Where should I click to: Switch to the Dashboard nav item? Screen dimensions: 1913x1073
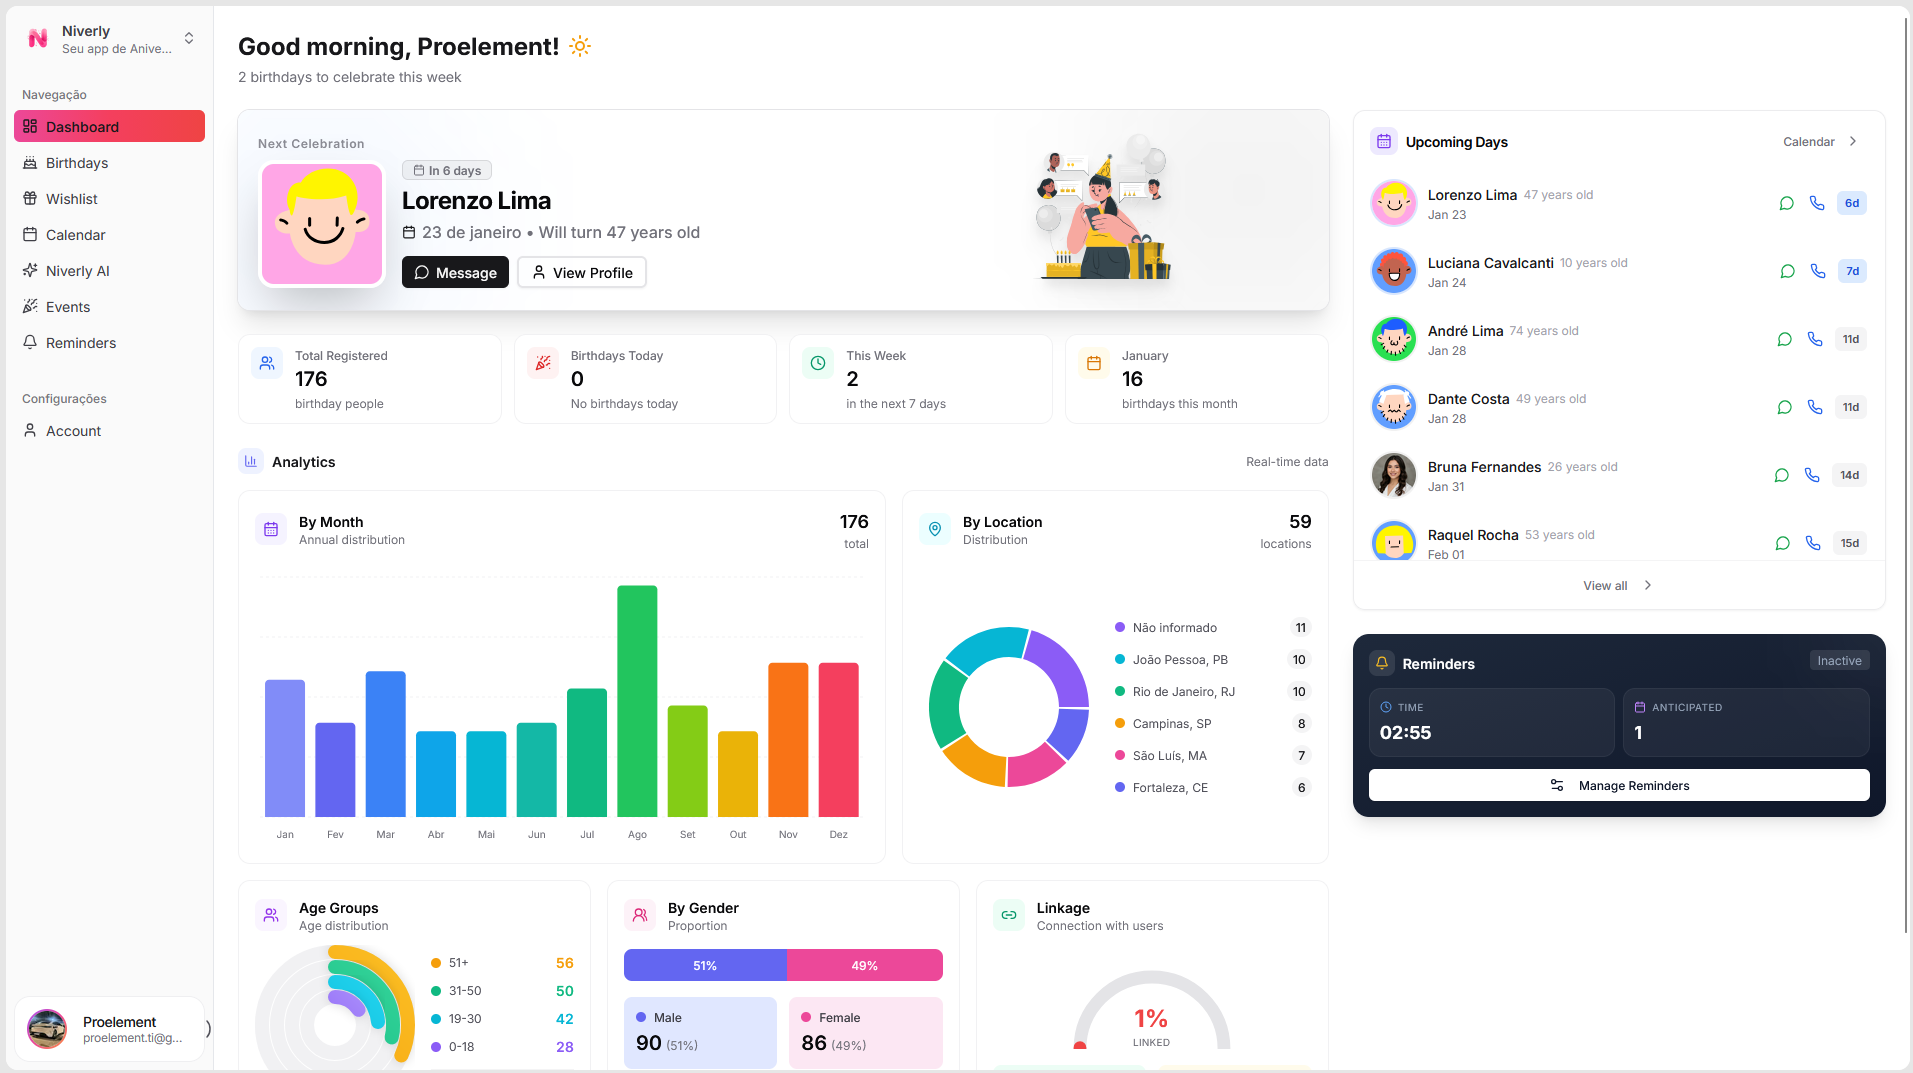click(x=81, y=126)
